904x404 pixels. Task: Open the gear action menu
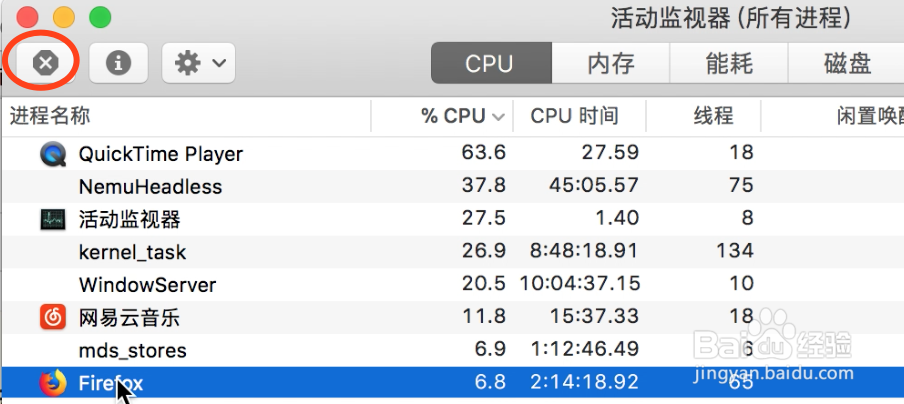[x=198, y=63]
